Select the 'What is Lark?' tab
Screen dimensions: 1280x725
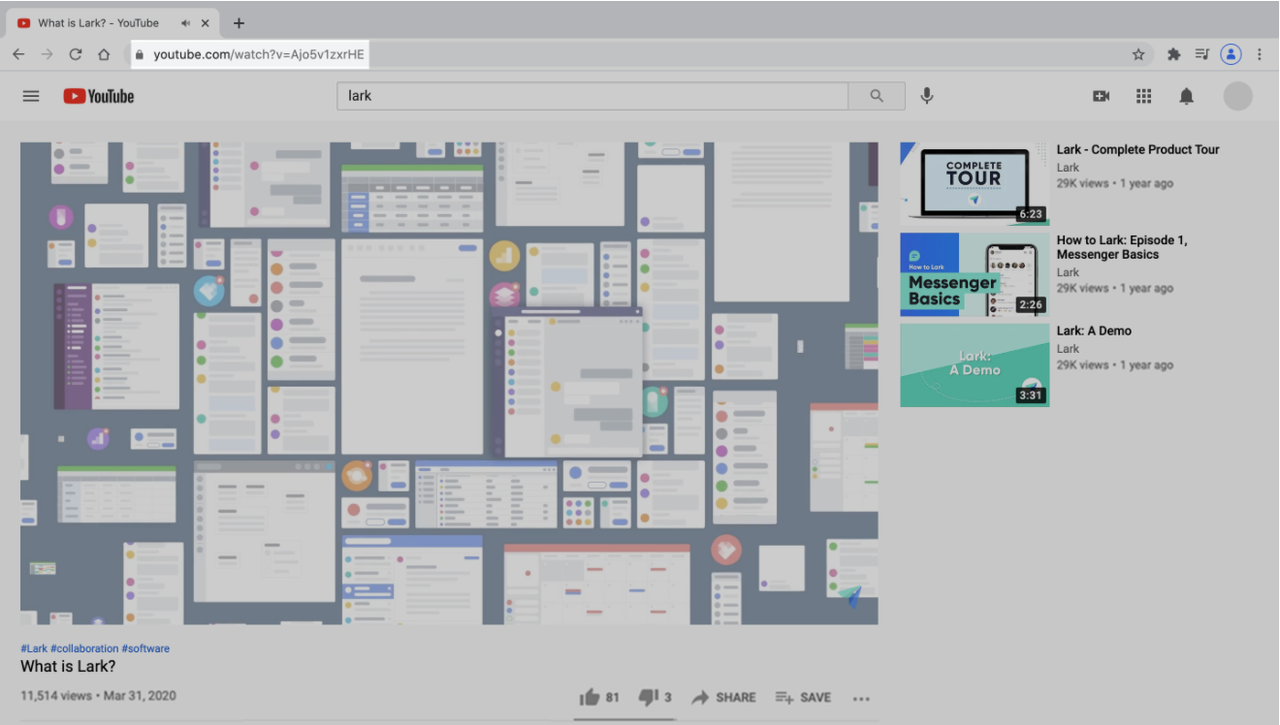[x=98, y=23]
